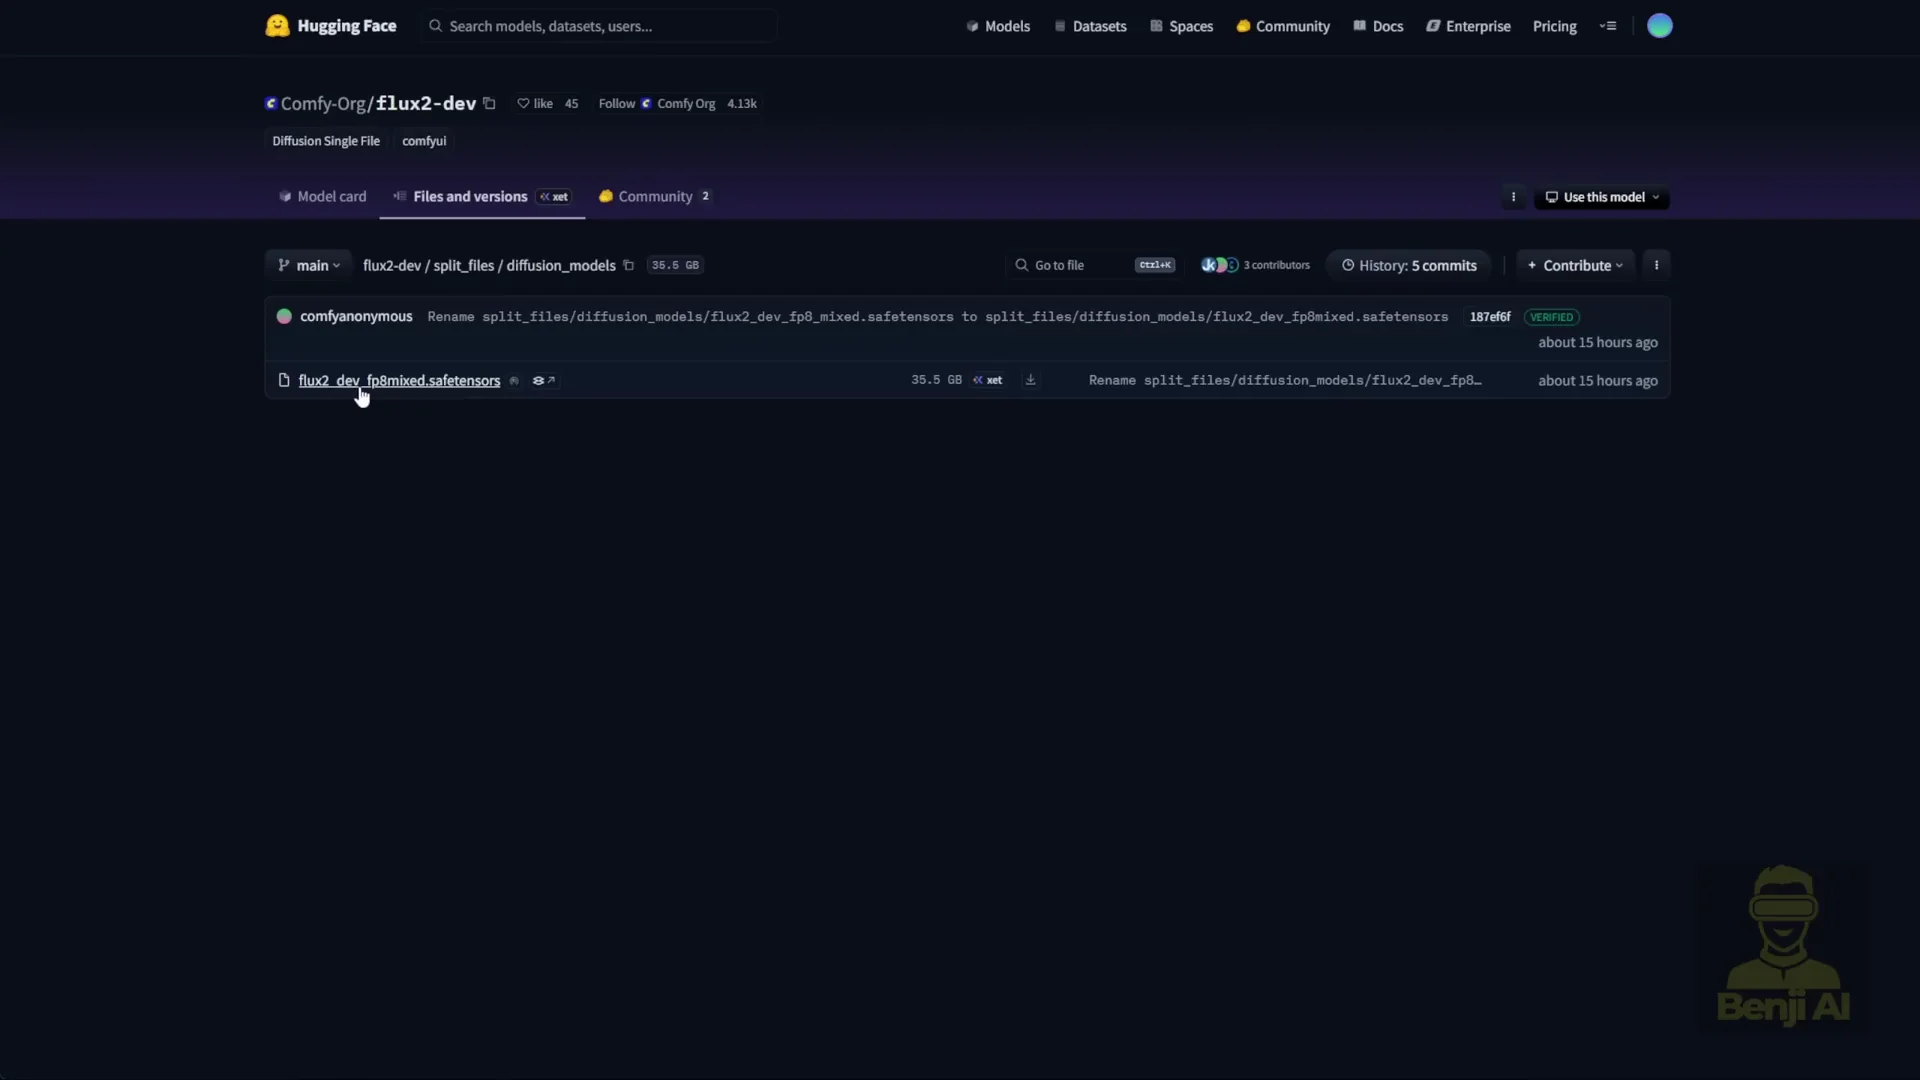Copy the diffusion_models folder path

click(629, 265)
